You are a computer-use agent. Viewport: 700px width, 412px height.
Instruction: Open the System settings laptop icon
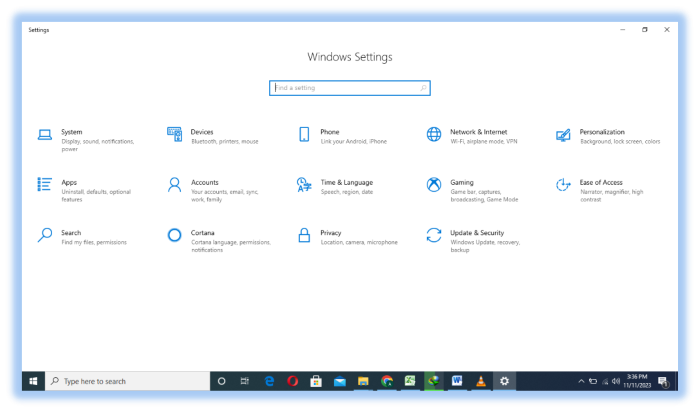45,134
